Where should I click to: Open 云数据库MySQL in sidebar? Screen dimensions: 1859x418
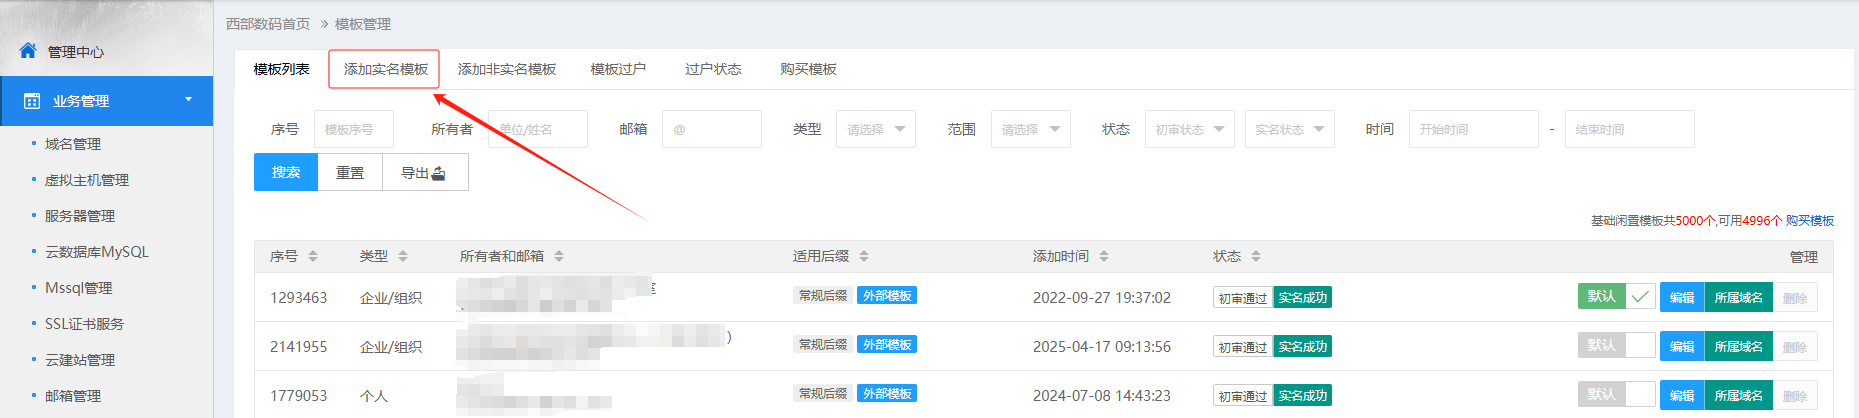tap(97, 252)
